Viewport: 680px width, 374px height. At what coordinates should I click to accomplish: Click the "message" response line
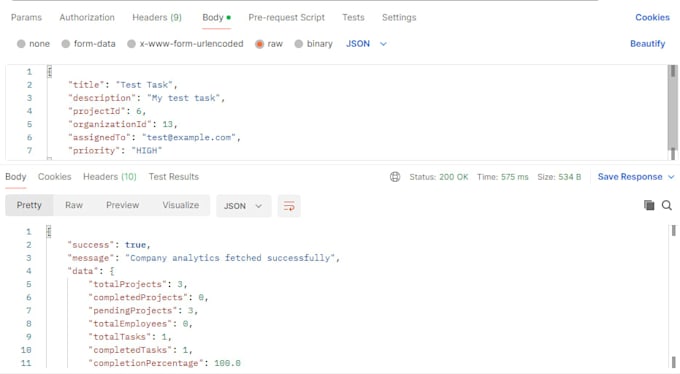[x=203, y=258]
